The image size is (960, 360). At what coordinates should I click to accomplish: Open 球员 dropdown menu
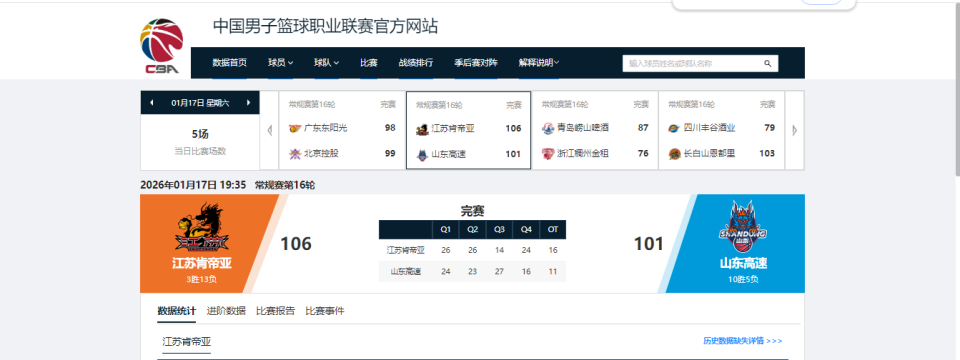click(280, 62)
